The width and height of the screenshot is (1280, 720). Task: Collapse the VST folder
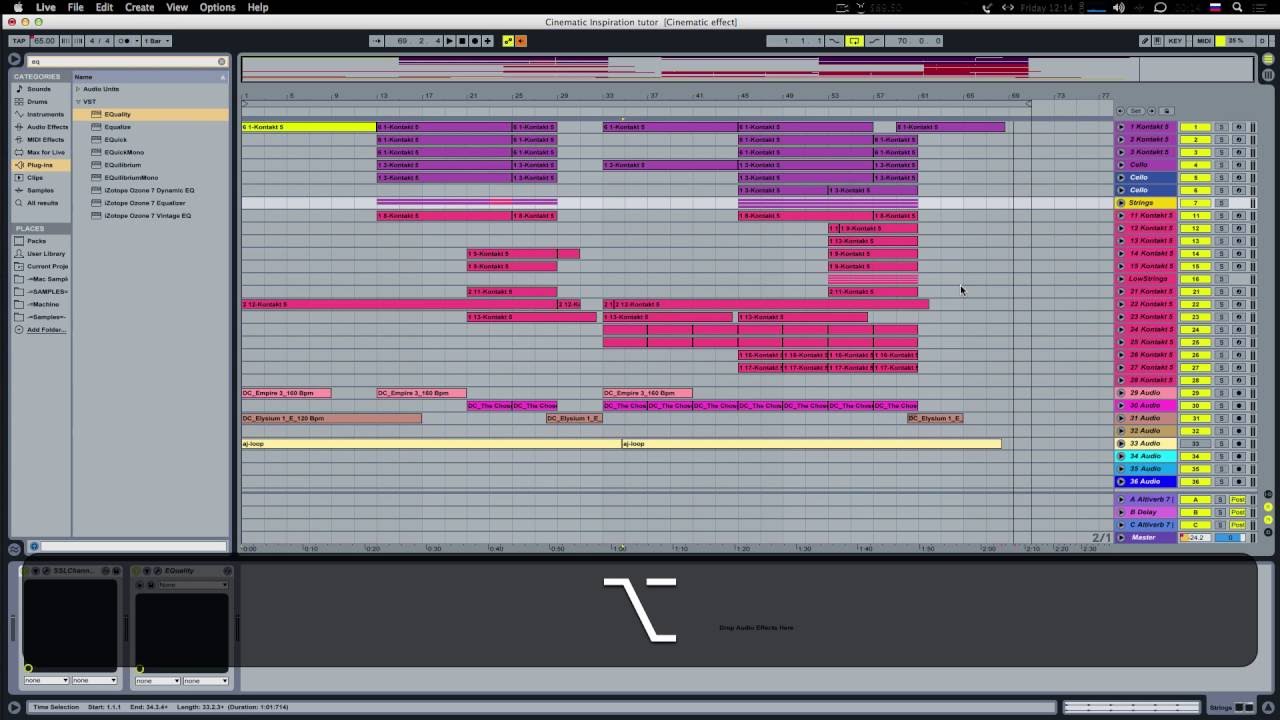click(x=78, y=102)
